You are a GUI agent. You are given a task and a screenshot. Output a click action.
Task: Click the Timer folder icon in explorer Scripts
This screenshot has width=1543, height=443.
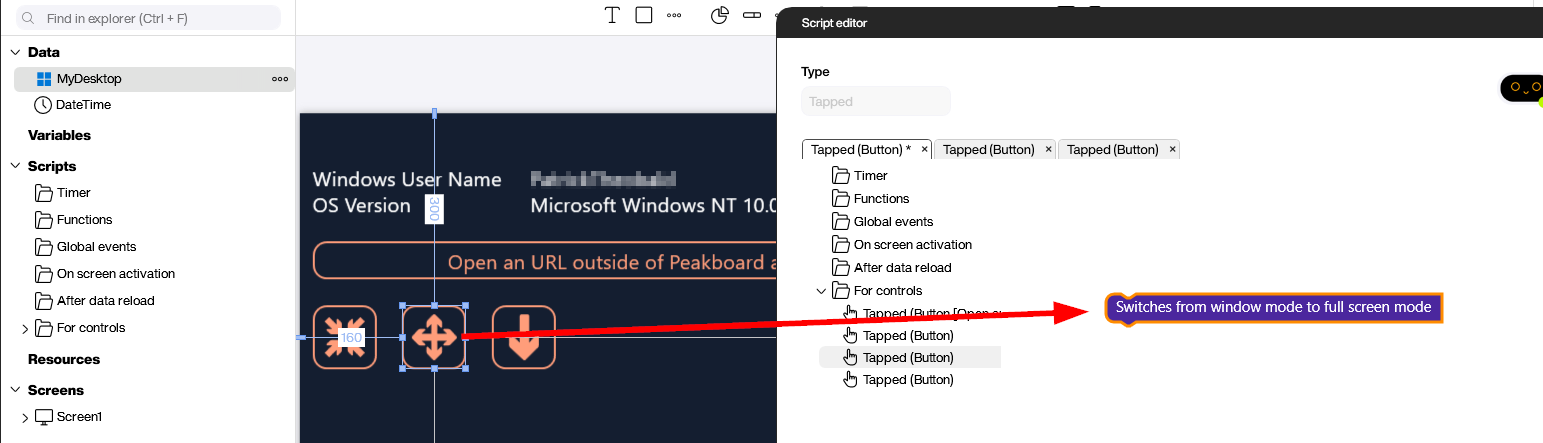[x=43, y=193]
